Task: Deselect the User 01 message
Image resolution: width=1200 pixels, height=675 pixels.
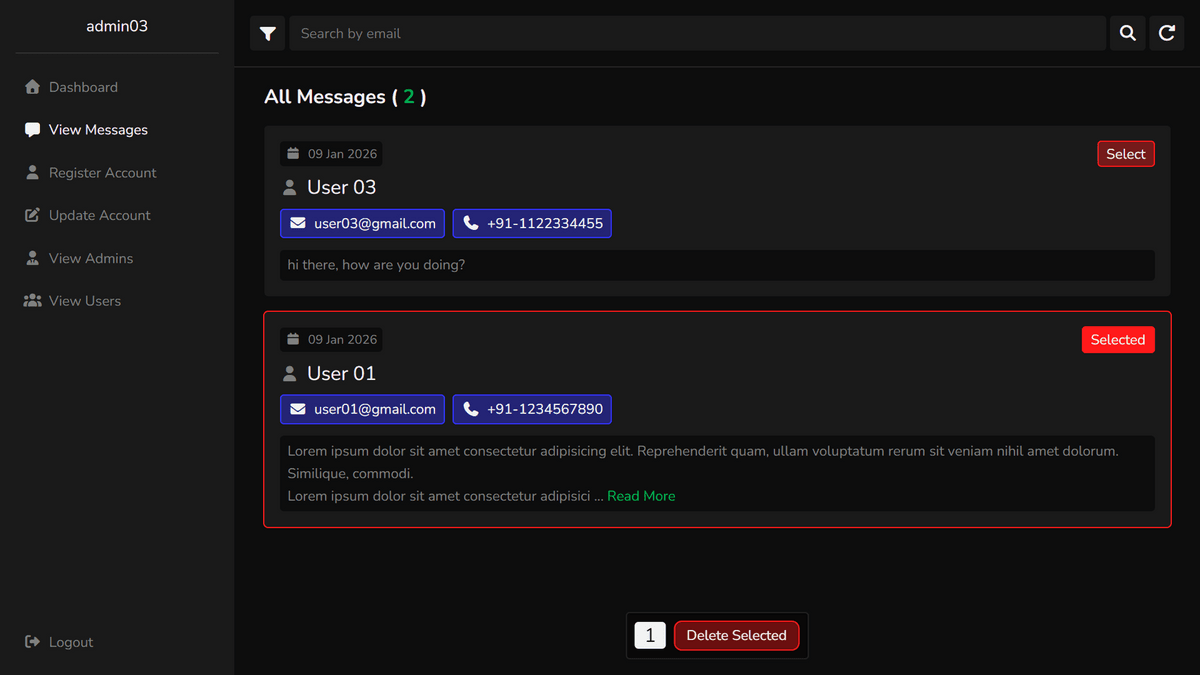Action: point(1117,340)
